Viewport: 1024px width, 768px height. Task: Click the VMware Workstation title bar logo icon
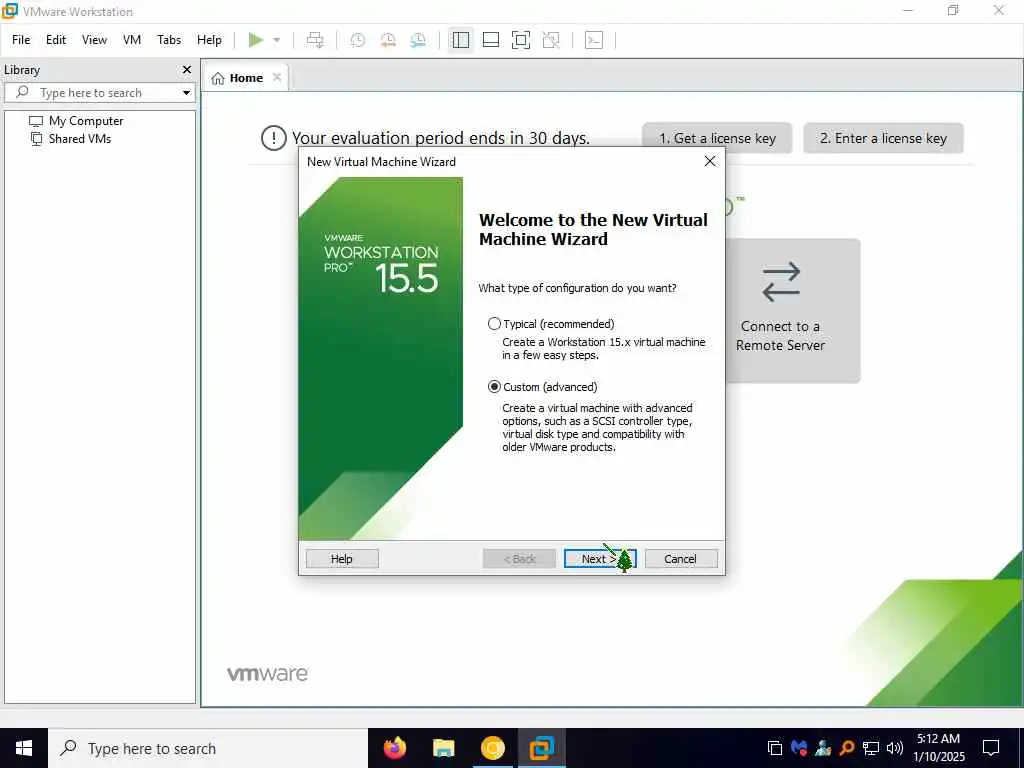[x=9, y=10]
